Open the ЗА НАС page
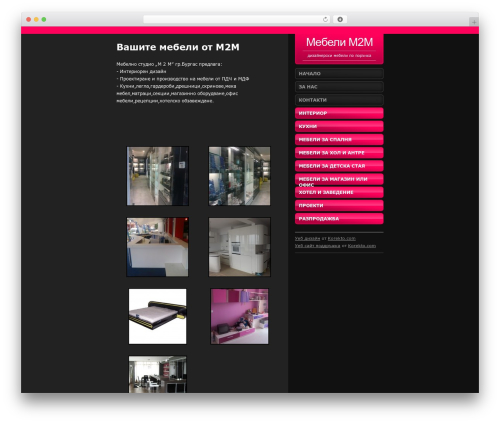 (339, 87)
